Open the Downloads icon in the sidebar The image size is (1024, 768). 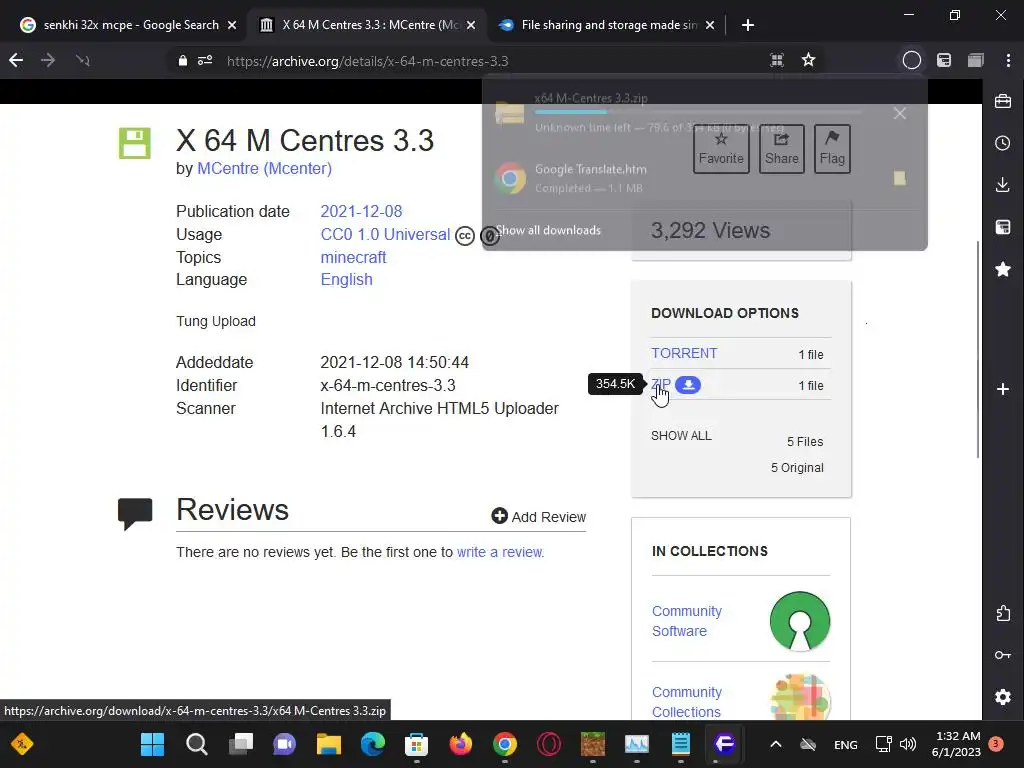point(1003,185)
